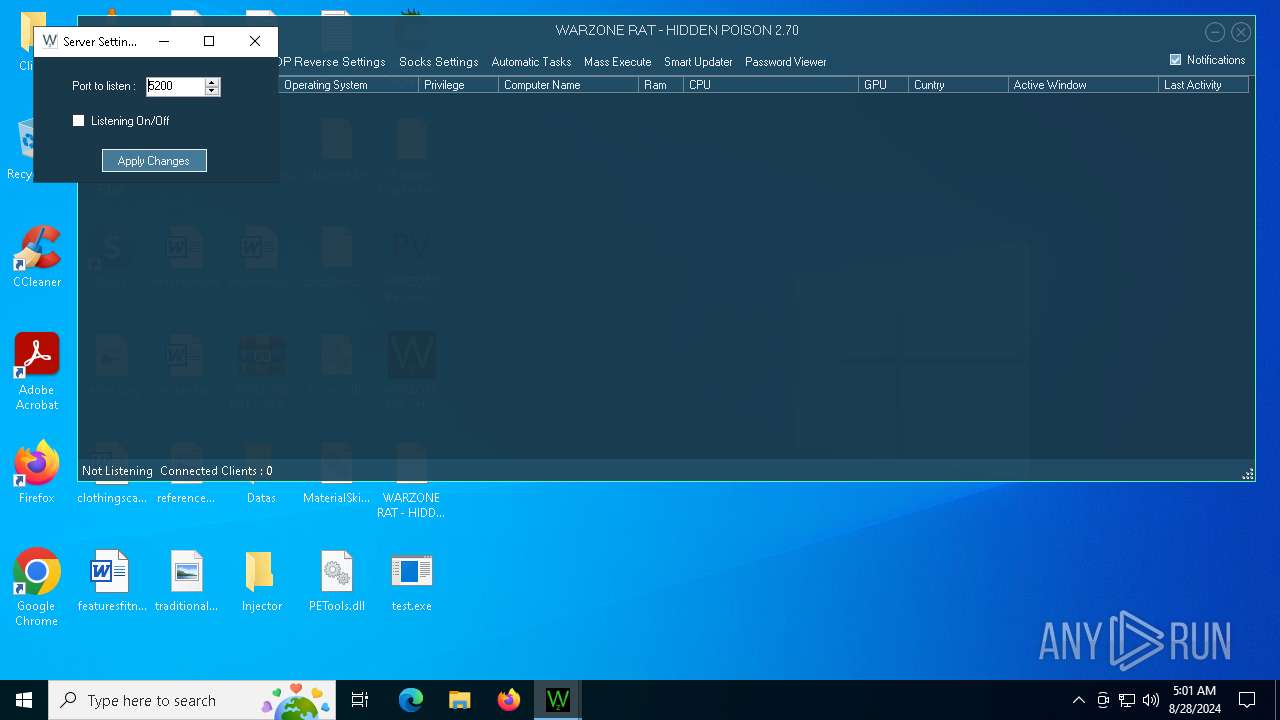Viewport: 1280px width, 720px height.
Task: Select the Recycle Bin desktop icon
Action: click(20, 150)
